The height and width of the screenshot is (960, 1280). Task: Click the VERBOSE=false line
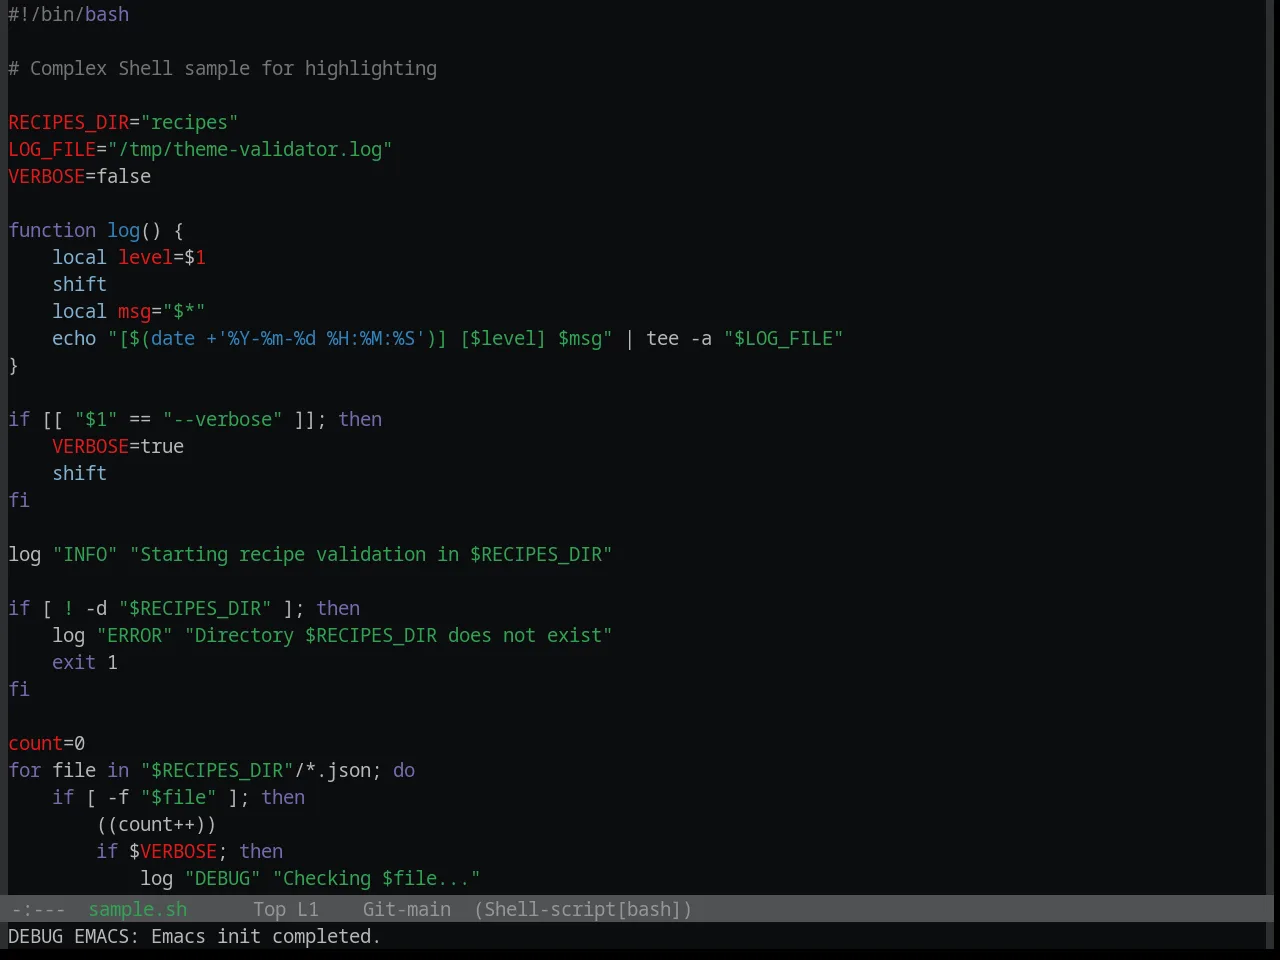(x=80, y=176)
